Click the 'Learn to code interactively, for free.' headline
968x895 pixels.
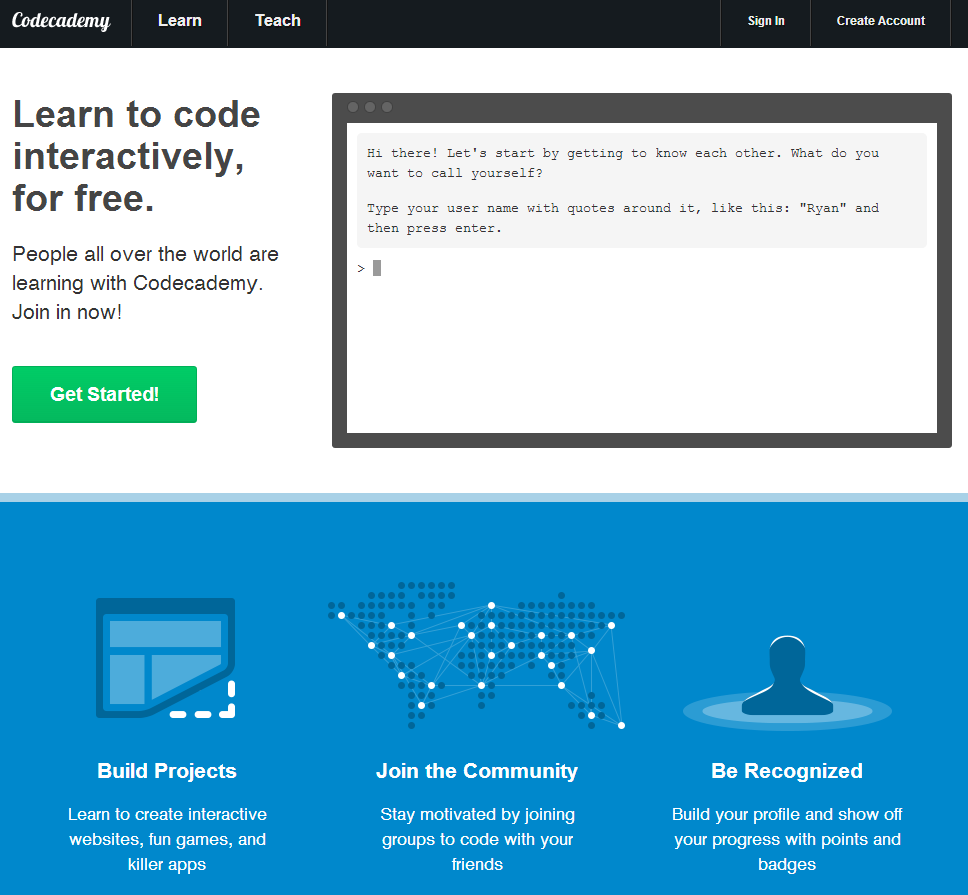(137, 156)
